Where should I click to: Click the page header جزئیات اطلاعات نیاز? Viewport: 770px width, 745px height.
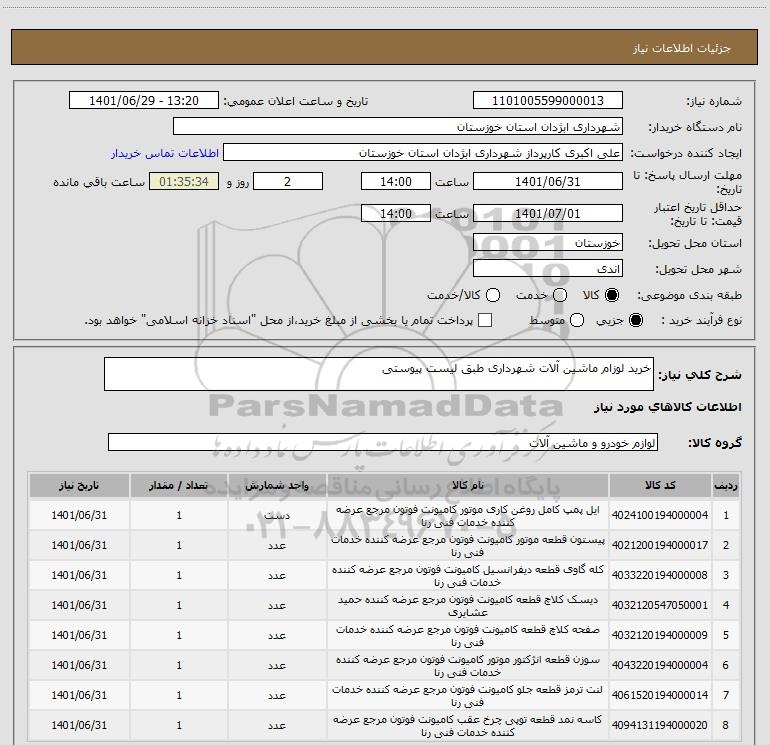click(x=682, y=48)
